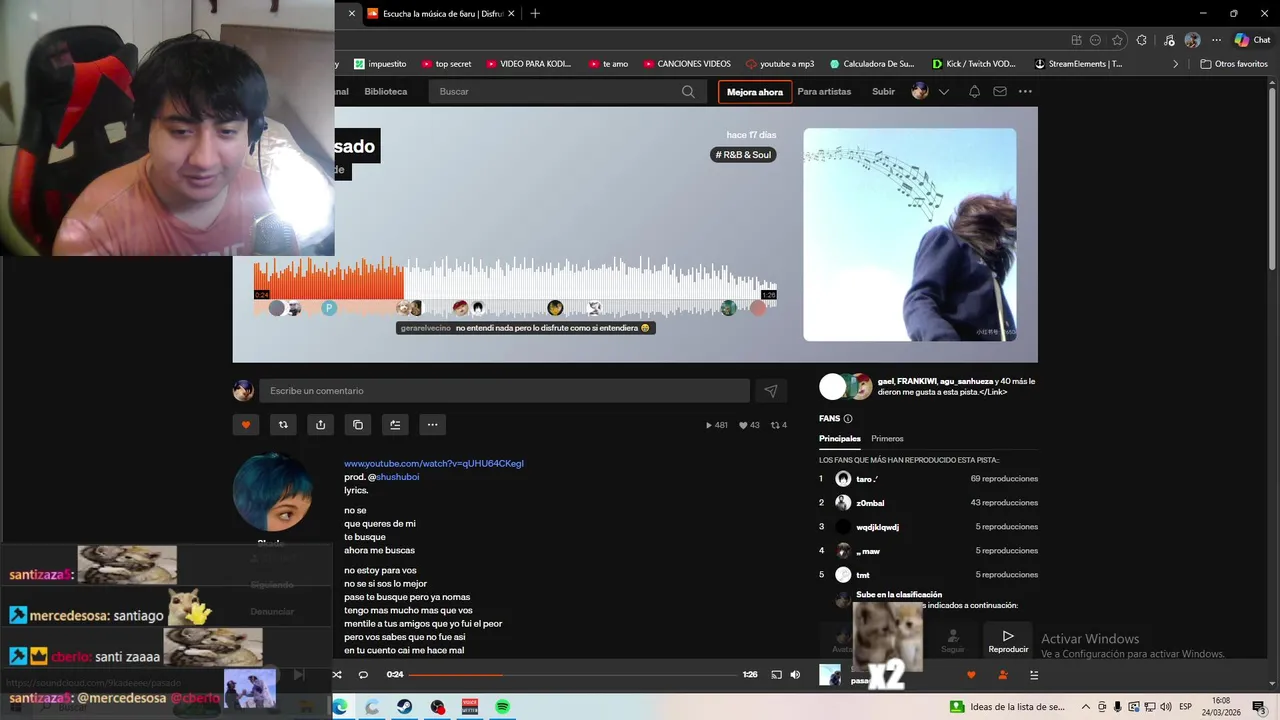The image size is (1280, 720).
Task: Share the track using the share icon
Action: (320, 425)
